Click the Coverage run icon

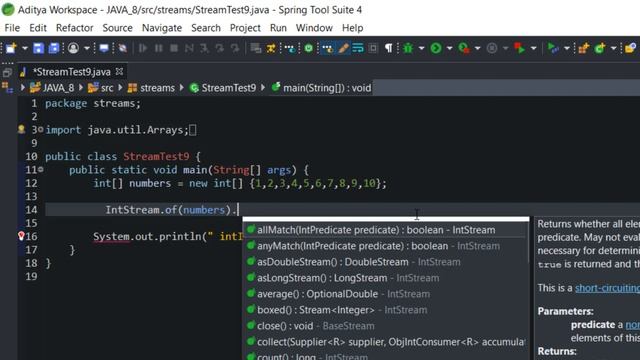464,48
